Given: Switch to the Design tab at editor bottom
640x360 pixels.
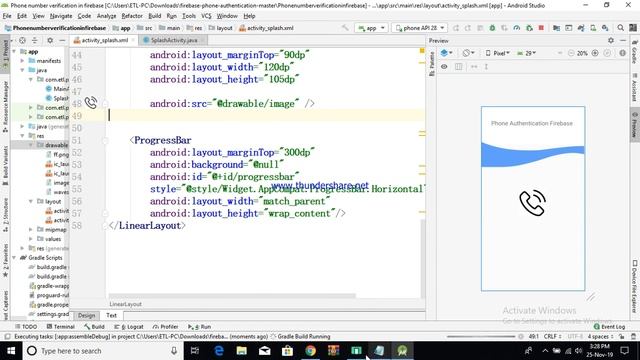Looking at the screenshot, I should point(86,315).
